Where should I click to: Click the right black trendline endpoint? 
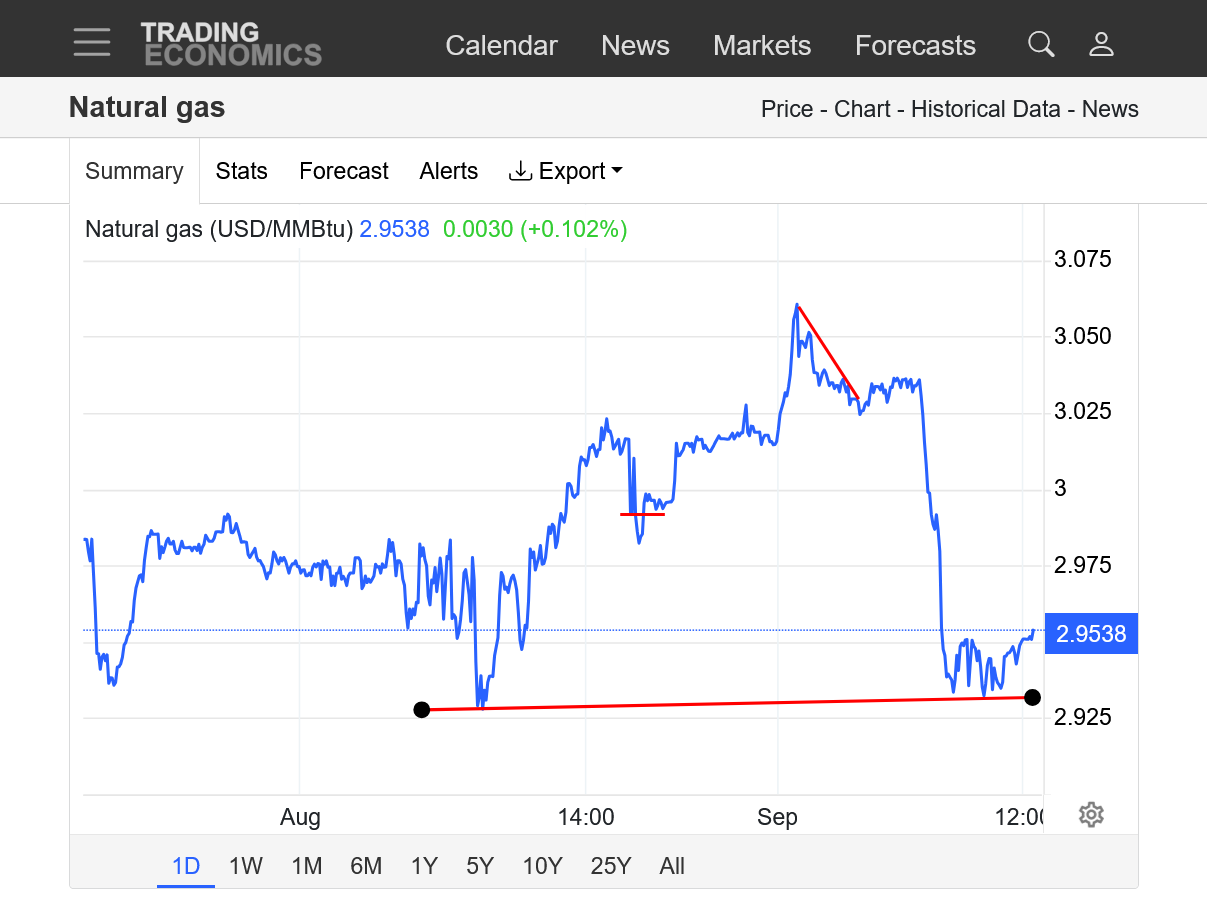(x=1033, y=697)
